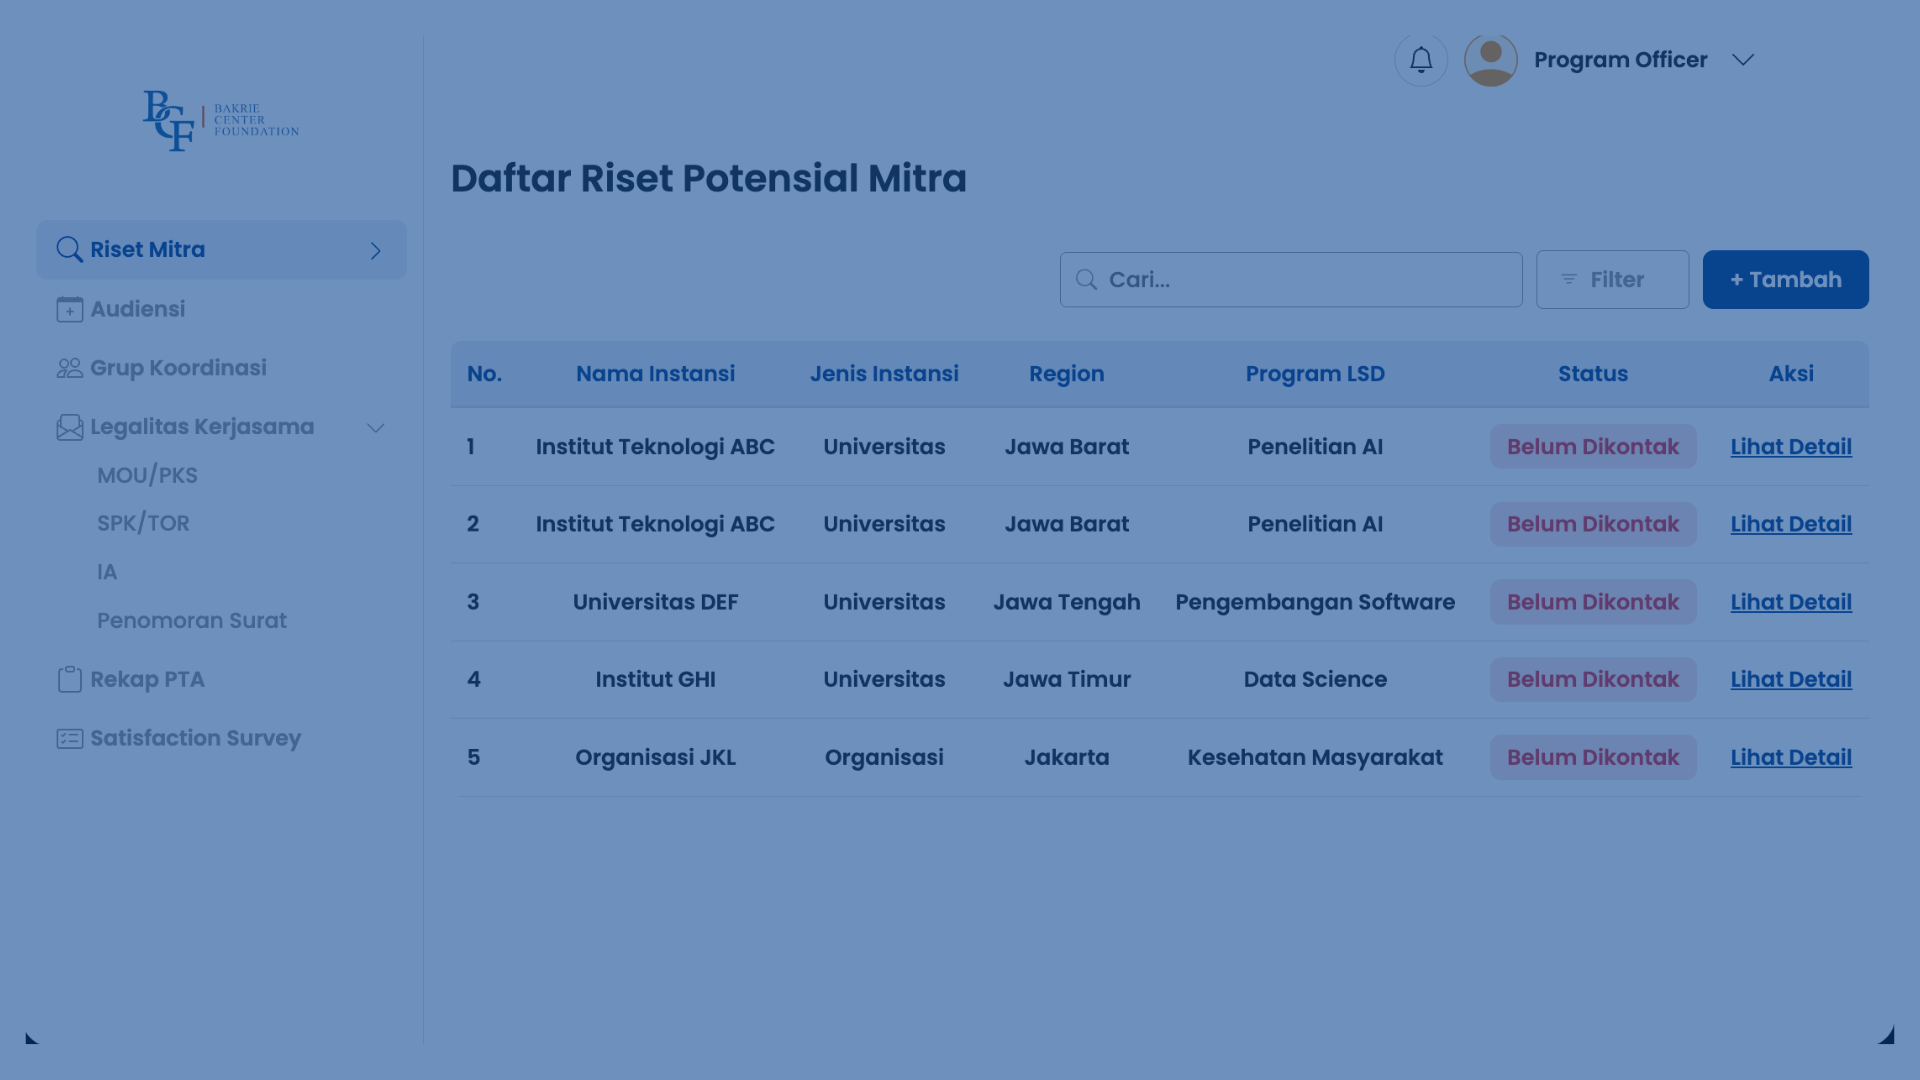Click the search icon in Cari field

[1086, 279]
